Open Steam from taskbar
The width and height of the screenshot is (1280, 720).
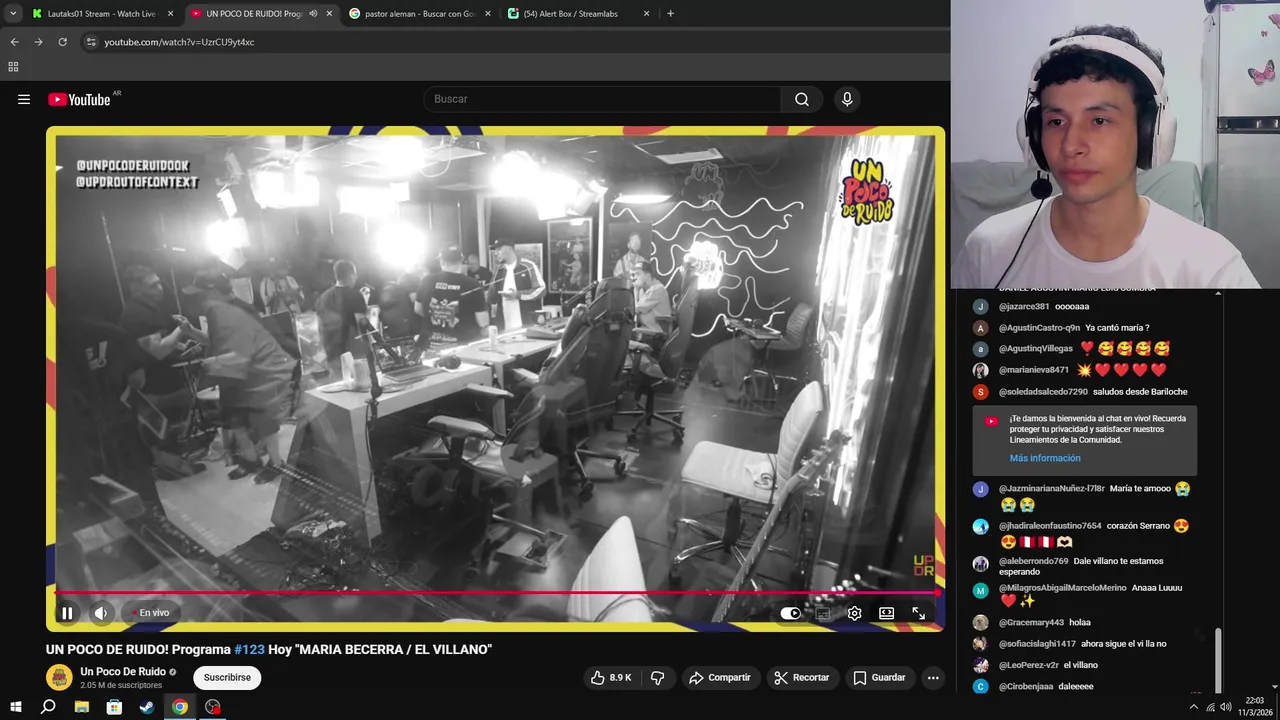(147, 707)
